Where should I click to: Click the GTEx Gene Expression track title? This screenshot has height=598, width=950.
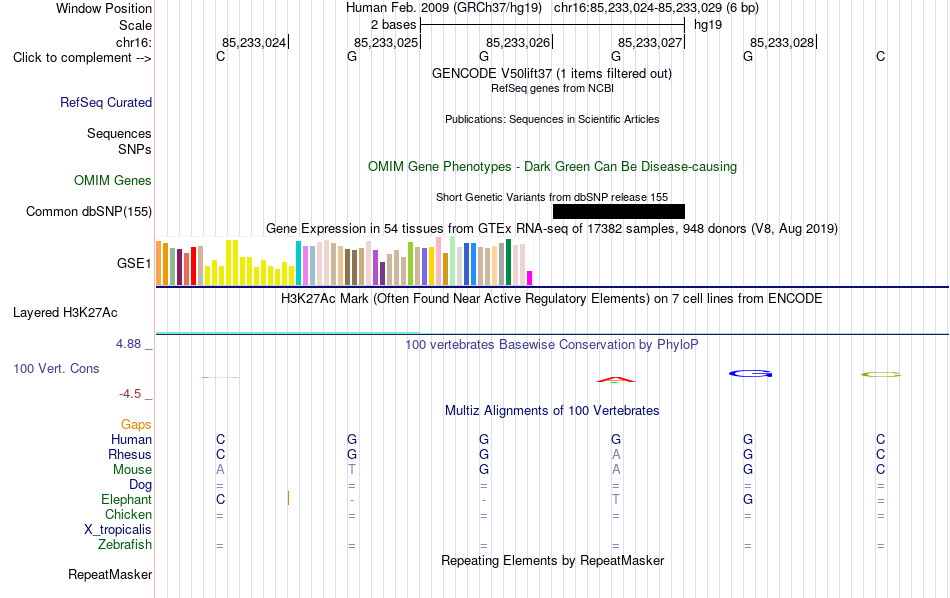point(551,229)
